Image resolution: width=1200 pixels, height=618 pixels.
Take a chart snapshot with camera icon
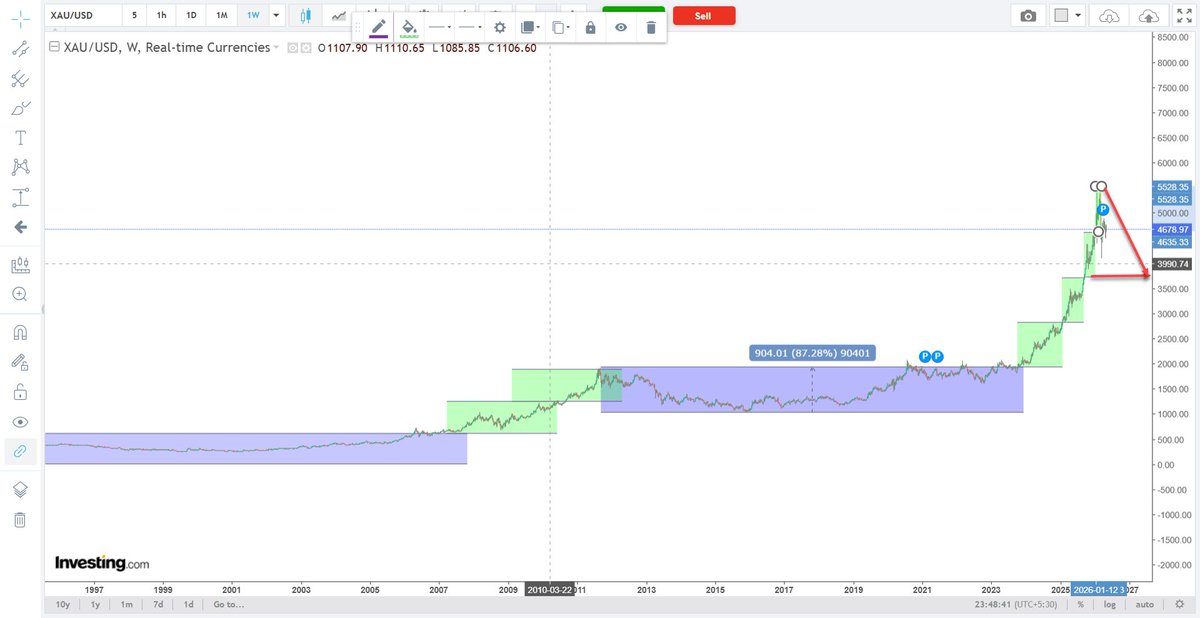pos(1028,16)
